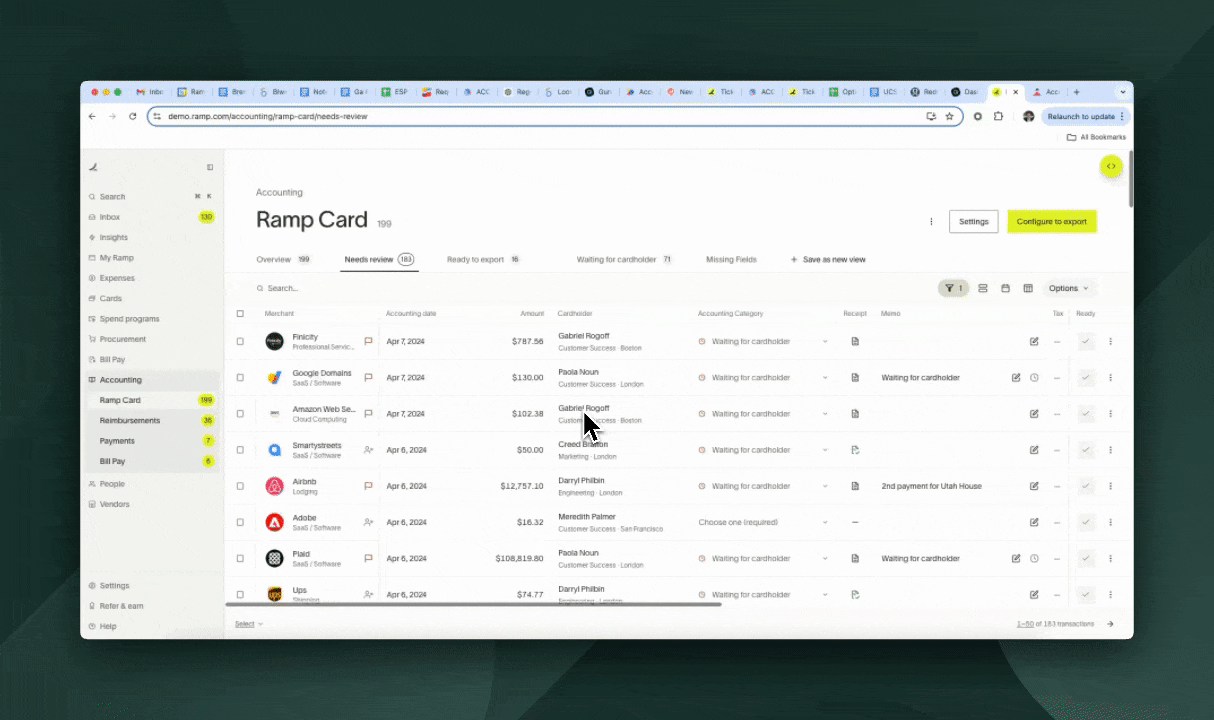
Task: Open the receipt icon for Airbnb
Action: coord(855,486)
